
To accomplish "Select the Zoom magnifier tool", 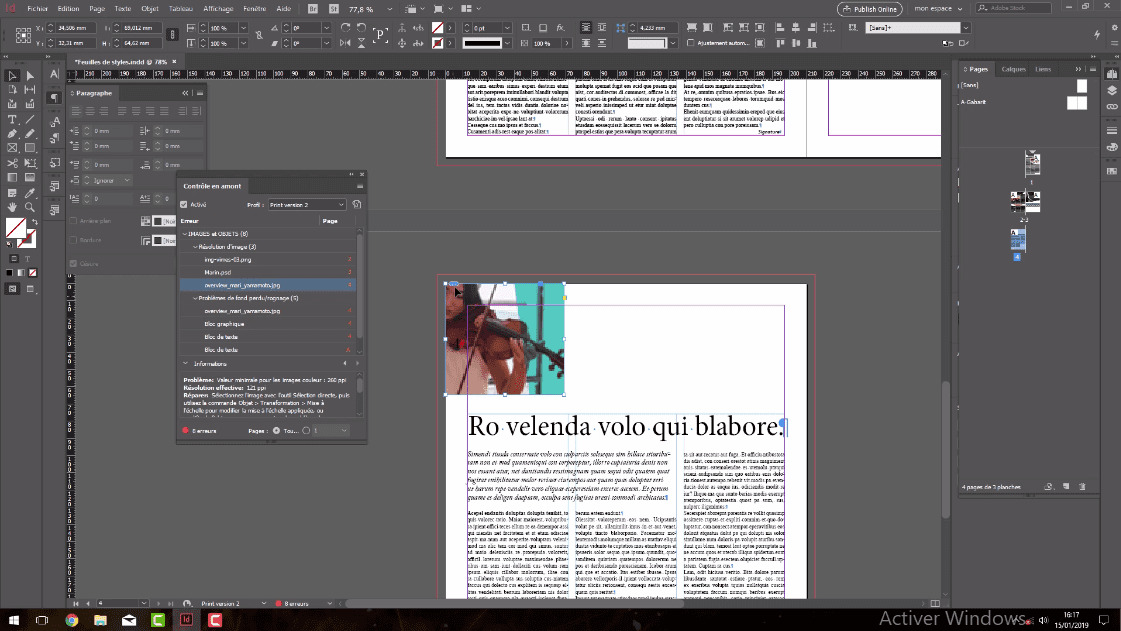I will click(x=31, y=207).
